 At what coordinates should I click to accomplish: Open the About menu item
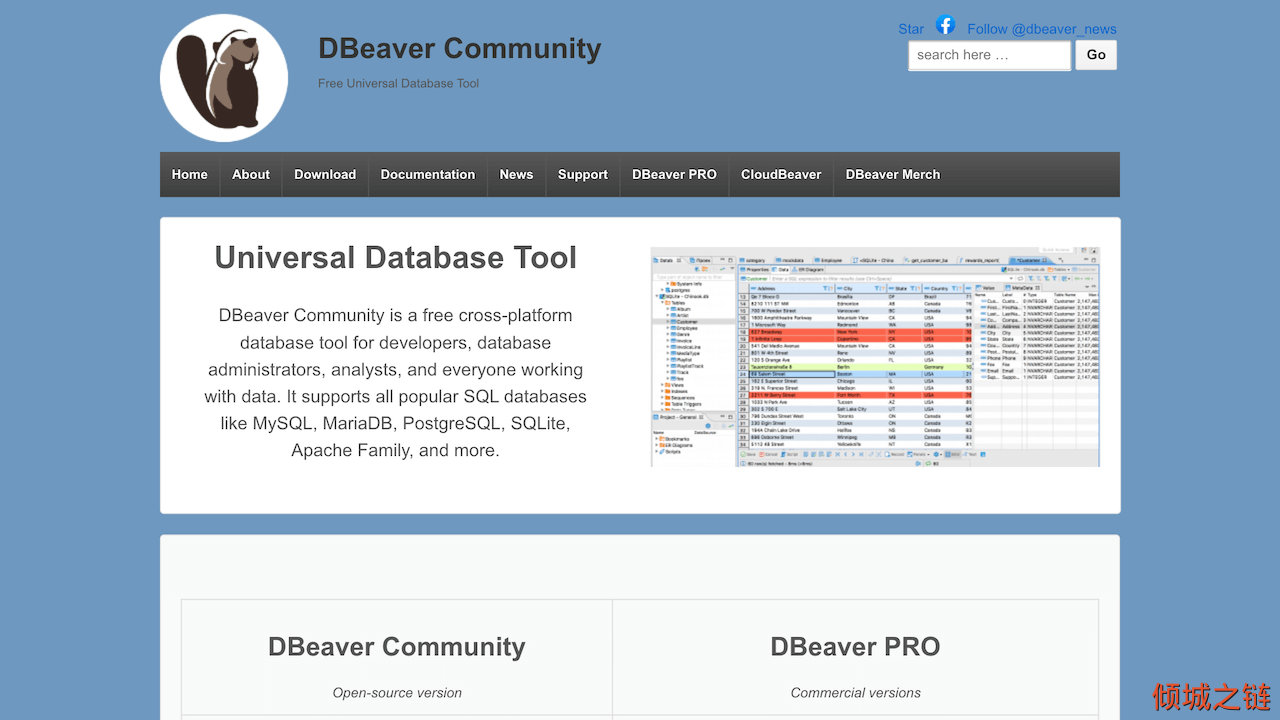coord(251,174)
